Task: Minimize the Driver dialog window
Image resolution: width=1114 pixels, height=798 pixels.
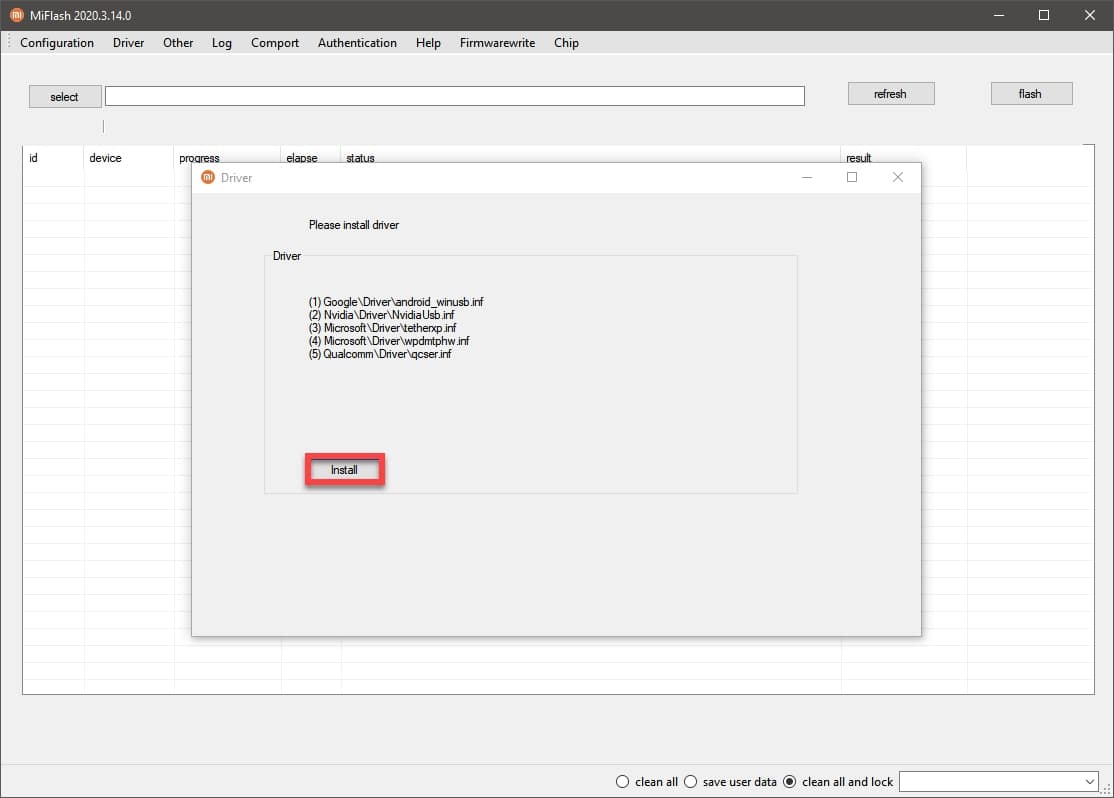Action: click(806, 177)
